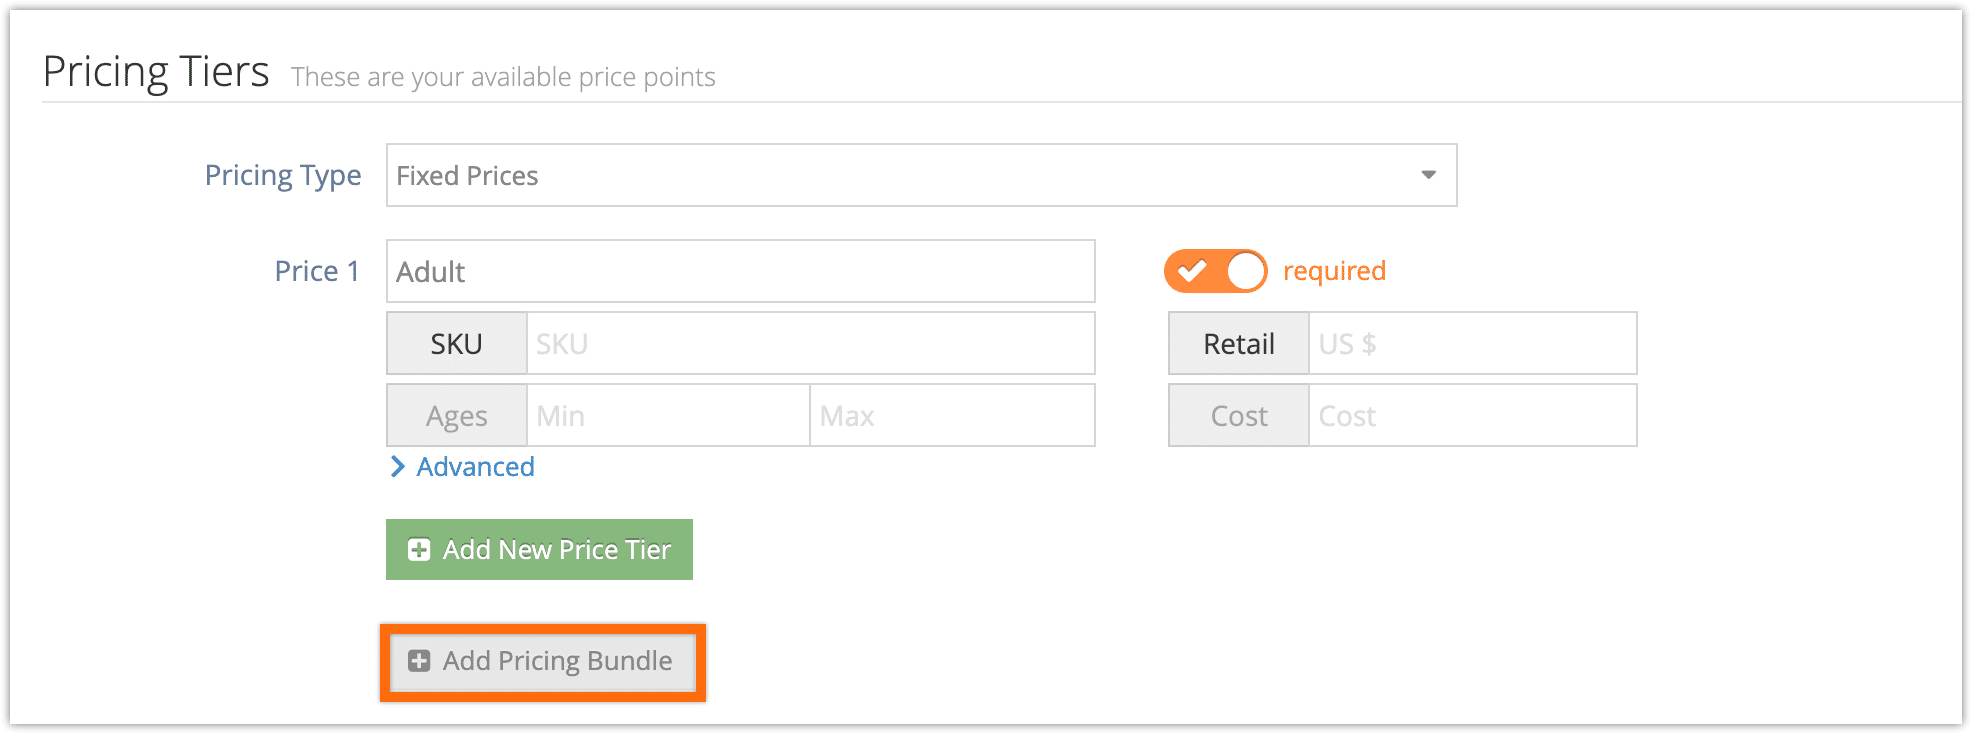
Task: Click the Add Pricing Bundle button
Action: coord(542,661)
